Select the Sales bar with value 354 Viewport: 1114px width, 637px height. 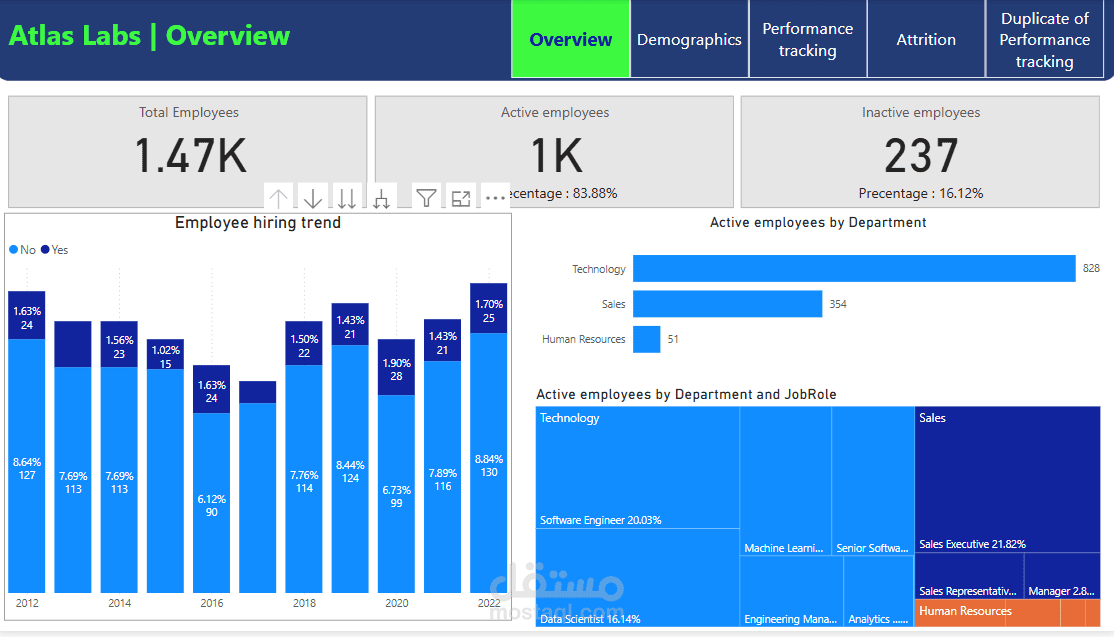pos(728,304)
